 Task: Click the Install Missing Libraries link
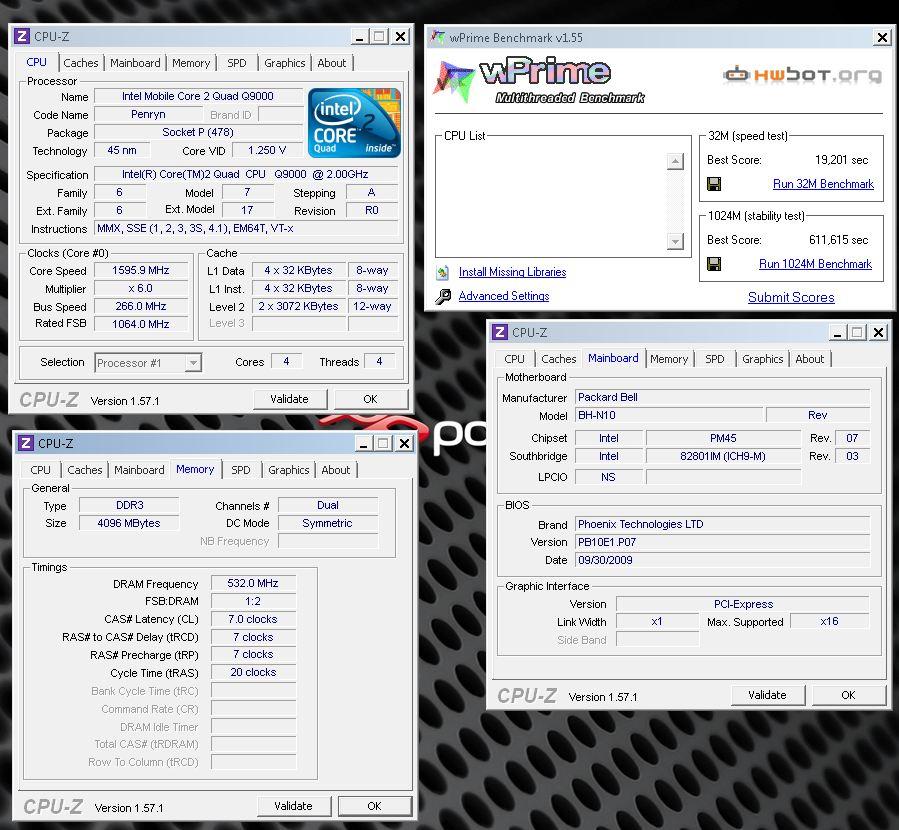[x=513, y=272]
